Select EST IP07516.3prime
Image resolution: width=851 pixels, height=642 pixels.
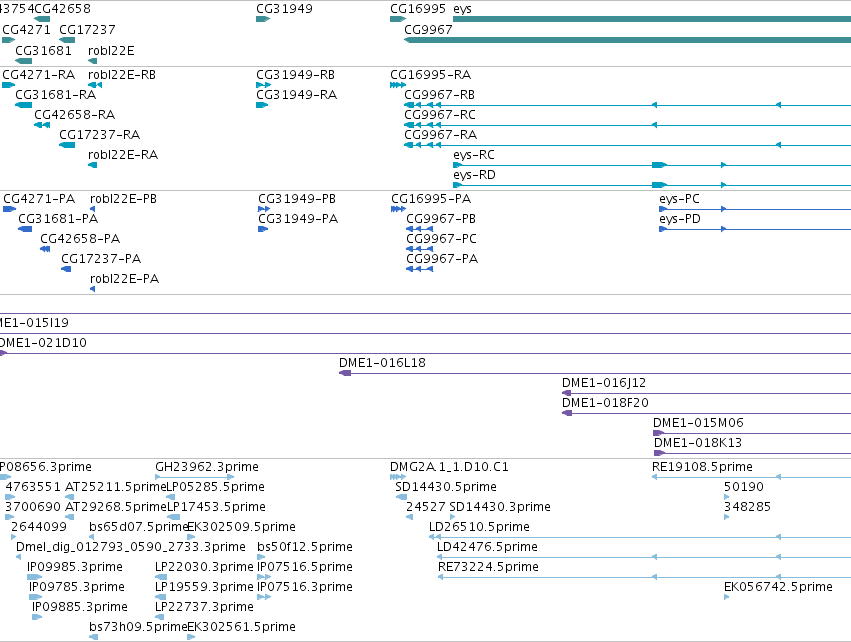coord(305,587)
